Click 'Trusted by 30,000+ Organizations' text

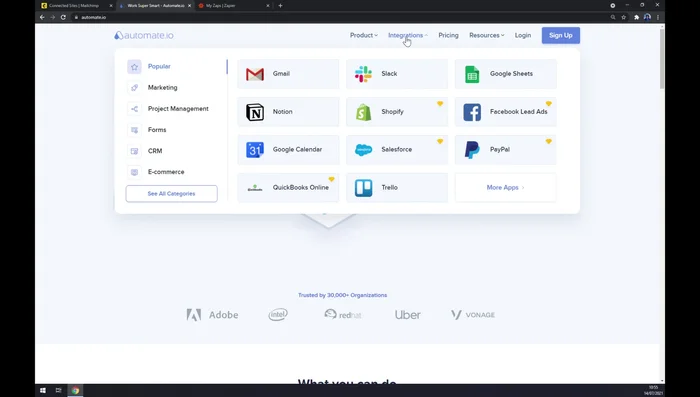click(x=342, y=295)
